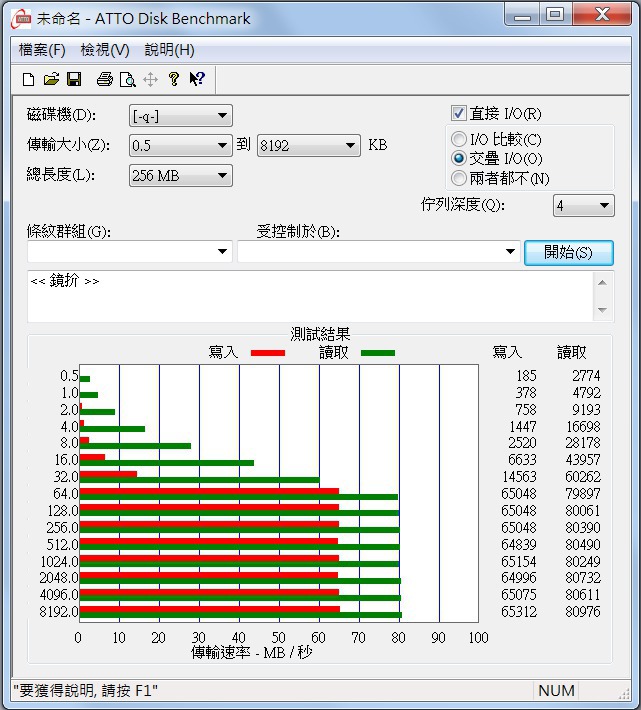Open the 說明(H) menu

tap(169, 50)
